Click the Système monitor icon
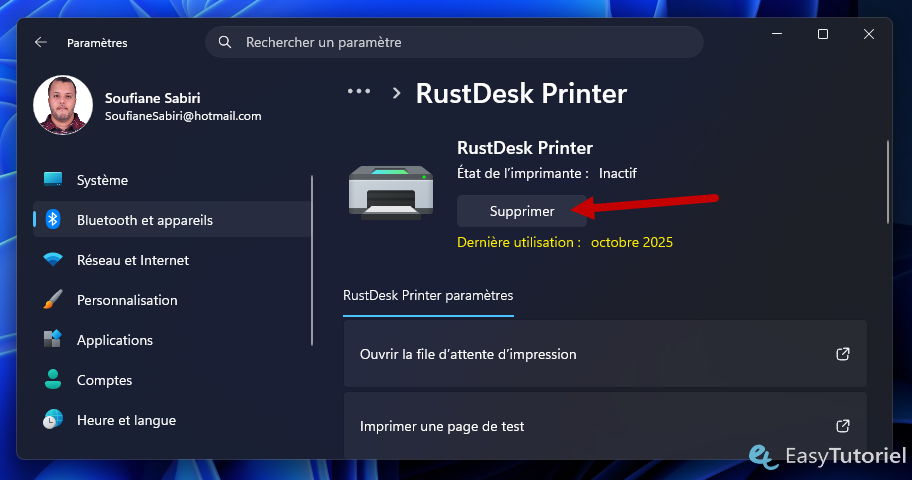912x480 pixels. (x=53, y=179)
